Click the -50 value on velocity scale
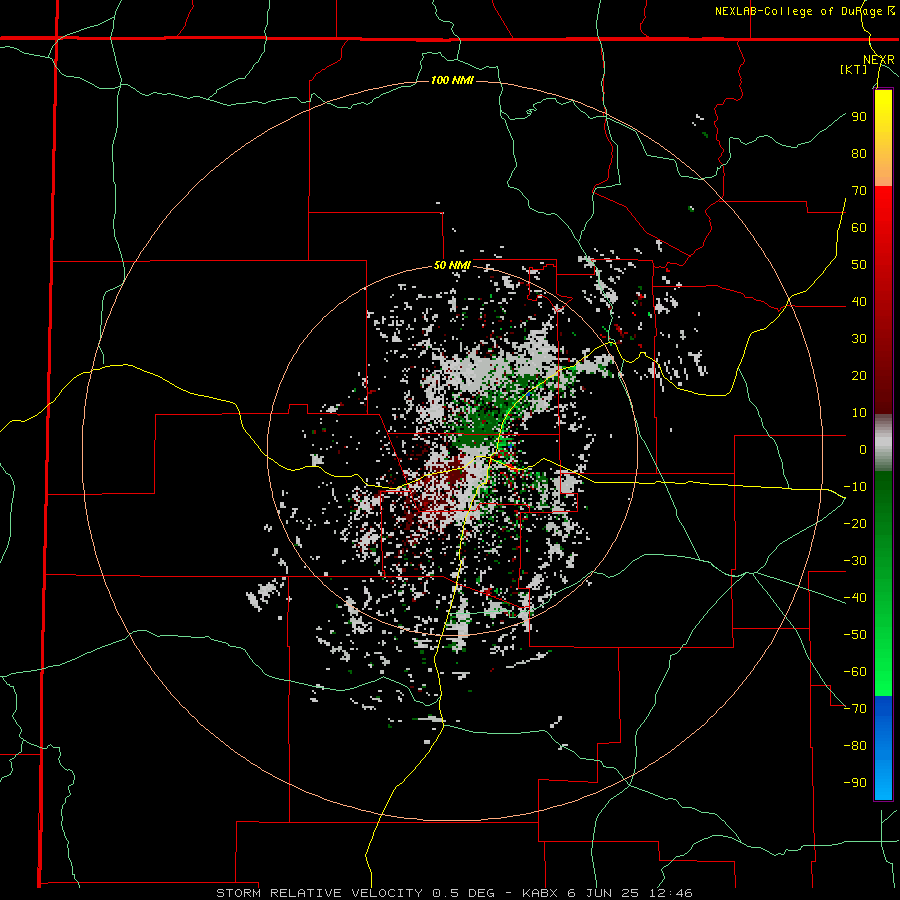 click(855, 635)
